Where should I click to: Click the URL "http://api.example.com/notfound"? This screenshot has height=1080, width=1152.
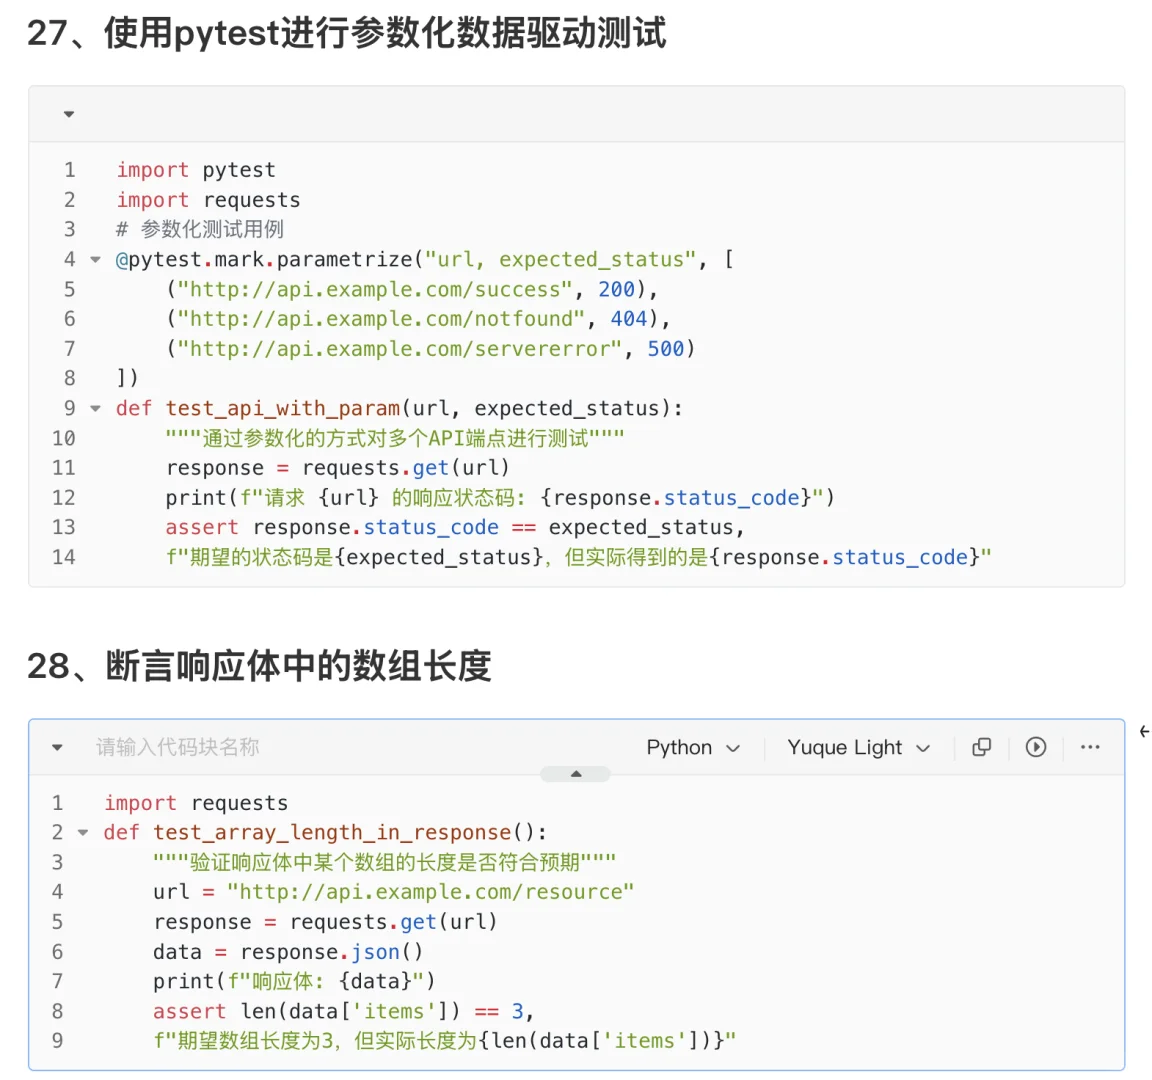click(x=381, y=319)
